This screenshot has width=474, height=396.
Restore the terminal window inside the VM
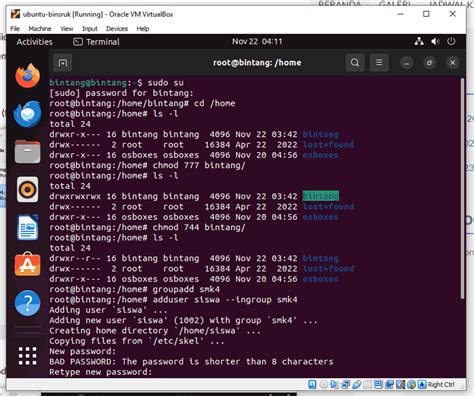pos(429,63)
